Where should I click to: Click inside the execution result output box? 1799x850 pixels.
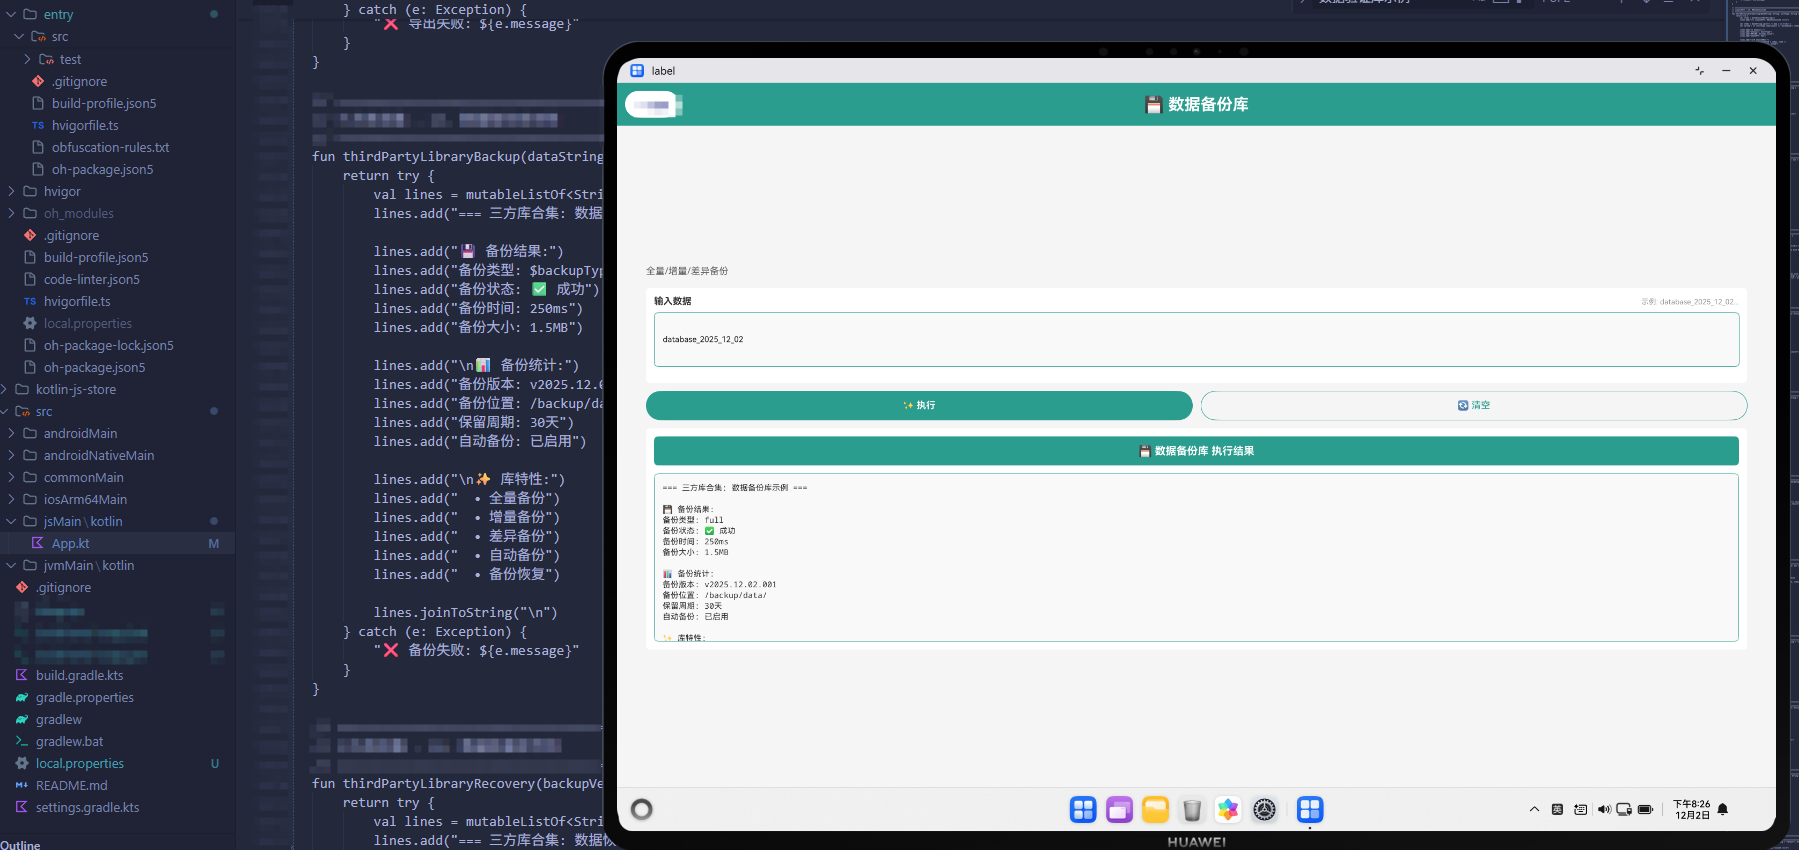point(1196,557)
